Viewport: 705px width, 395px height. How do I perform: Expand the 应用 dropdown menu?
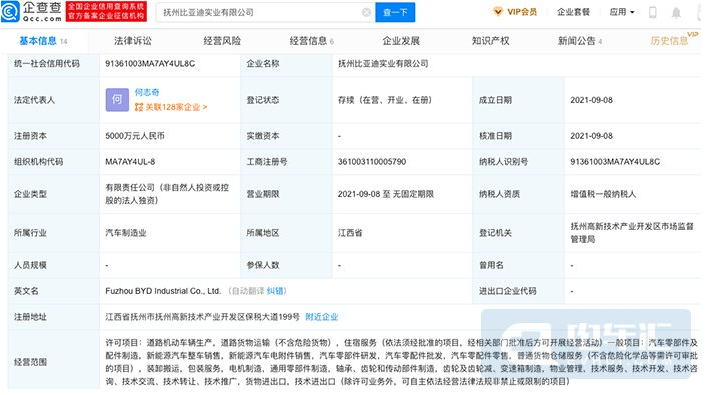point(622,12)
